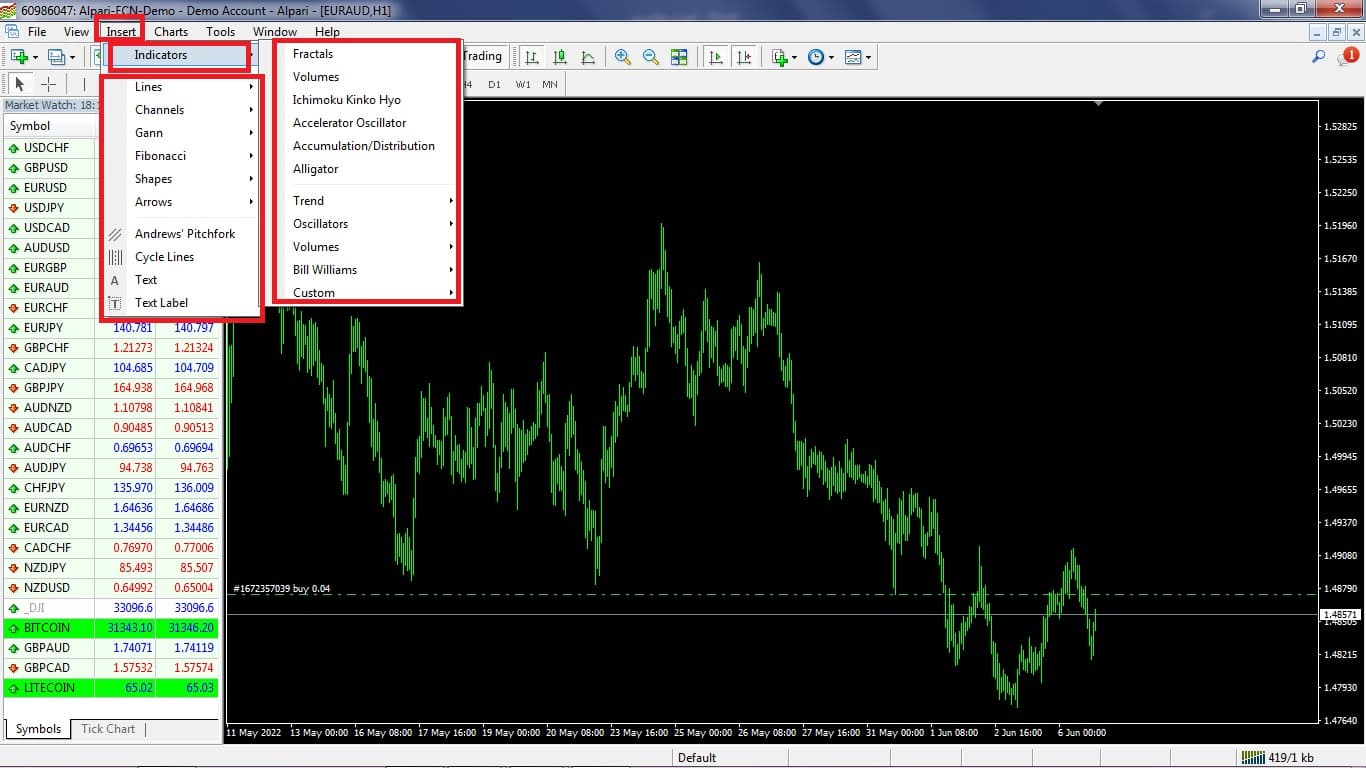Choose Accumulation/Distribution indicator
This screenshot has height=768, width=1366.
(364, 146)
